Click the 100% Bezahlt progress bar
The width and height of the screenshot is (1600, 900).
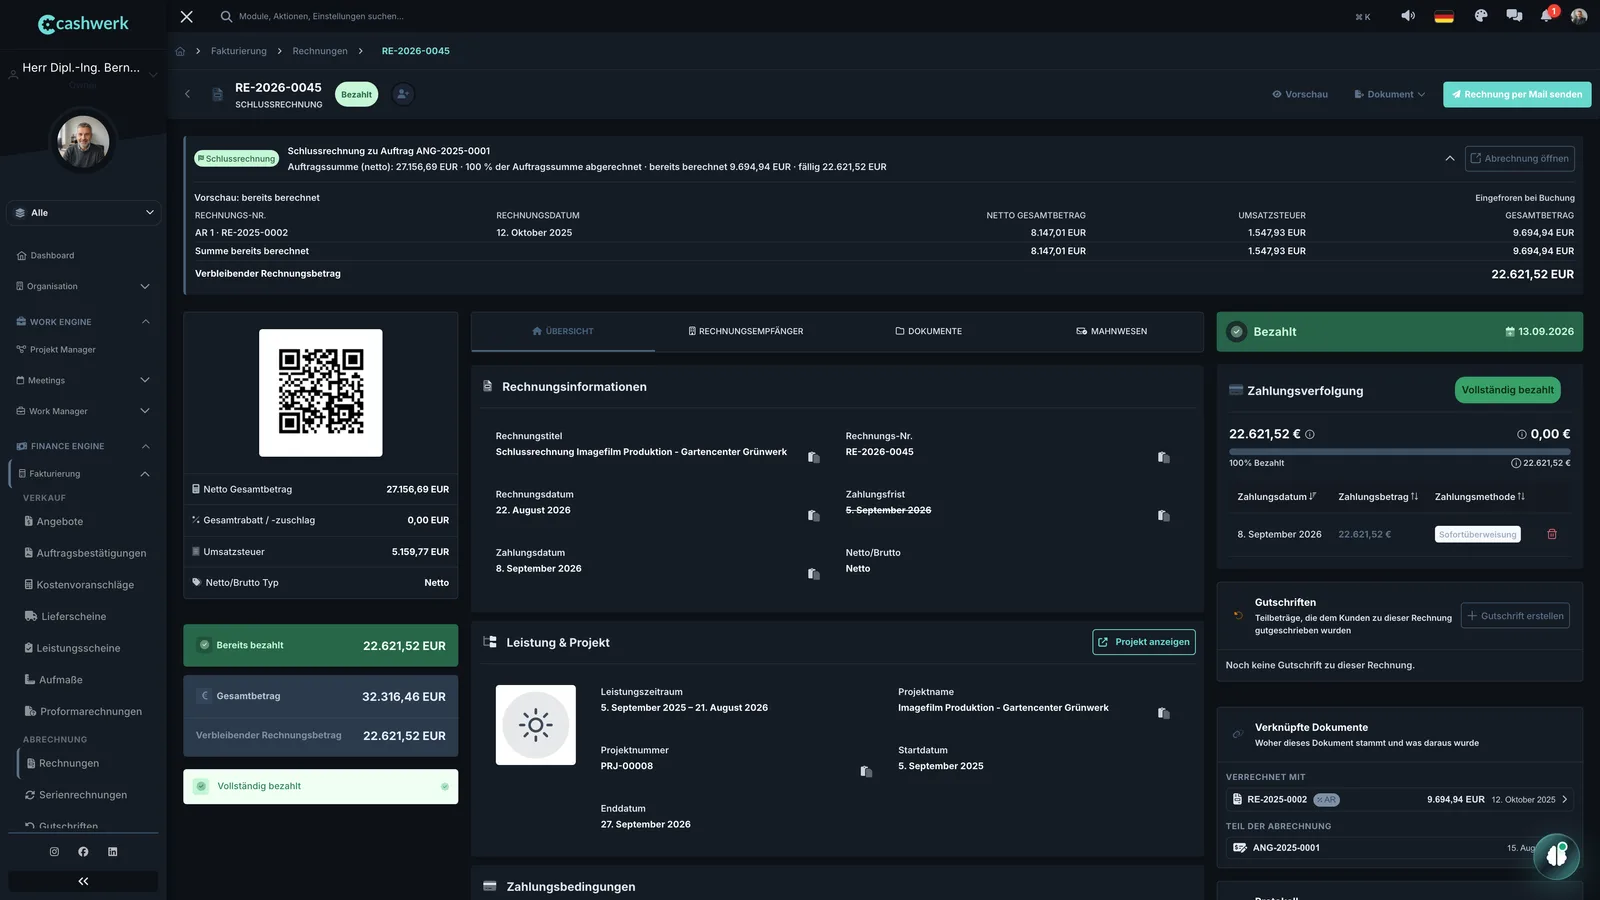pos(1400,452)
